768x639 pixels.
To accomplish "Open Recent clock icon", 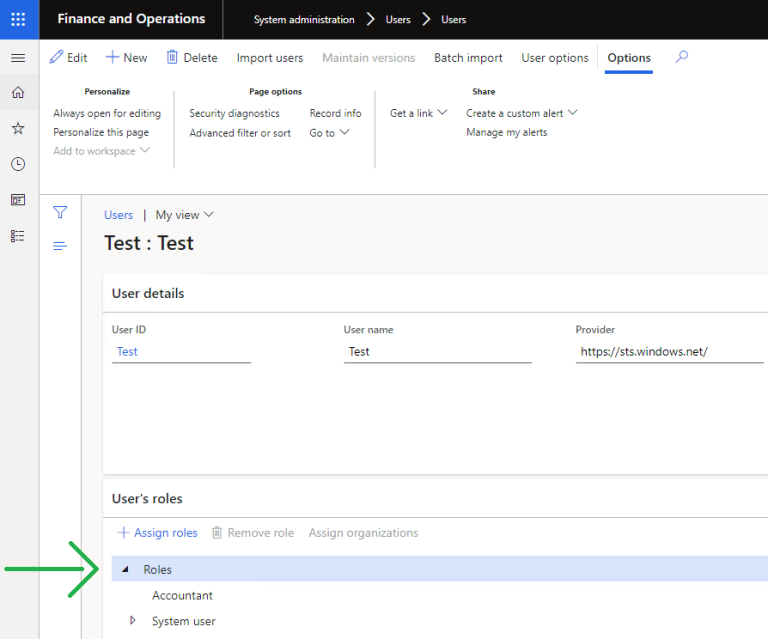I will [18, 164].
